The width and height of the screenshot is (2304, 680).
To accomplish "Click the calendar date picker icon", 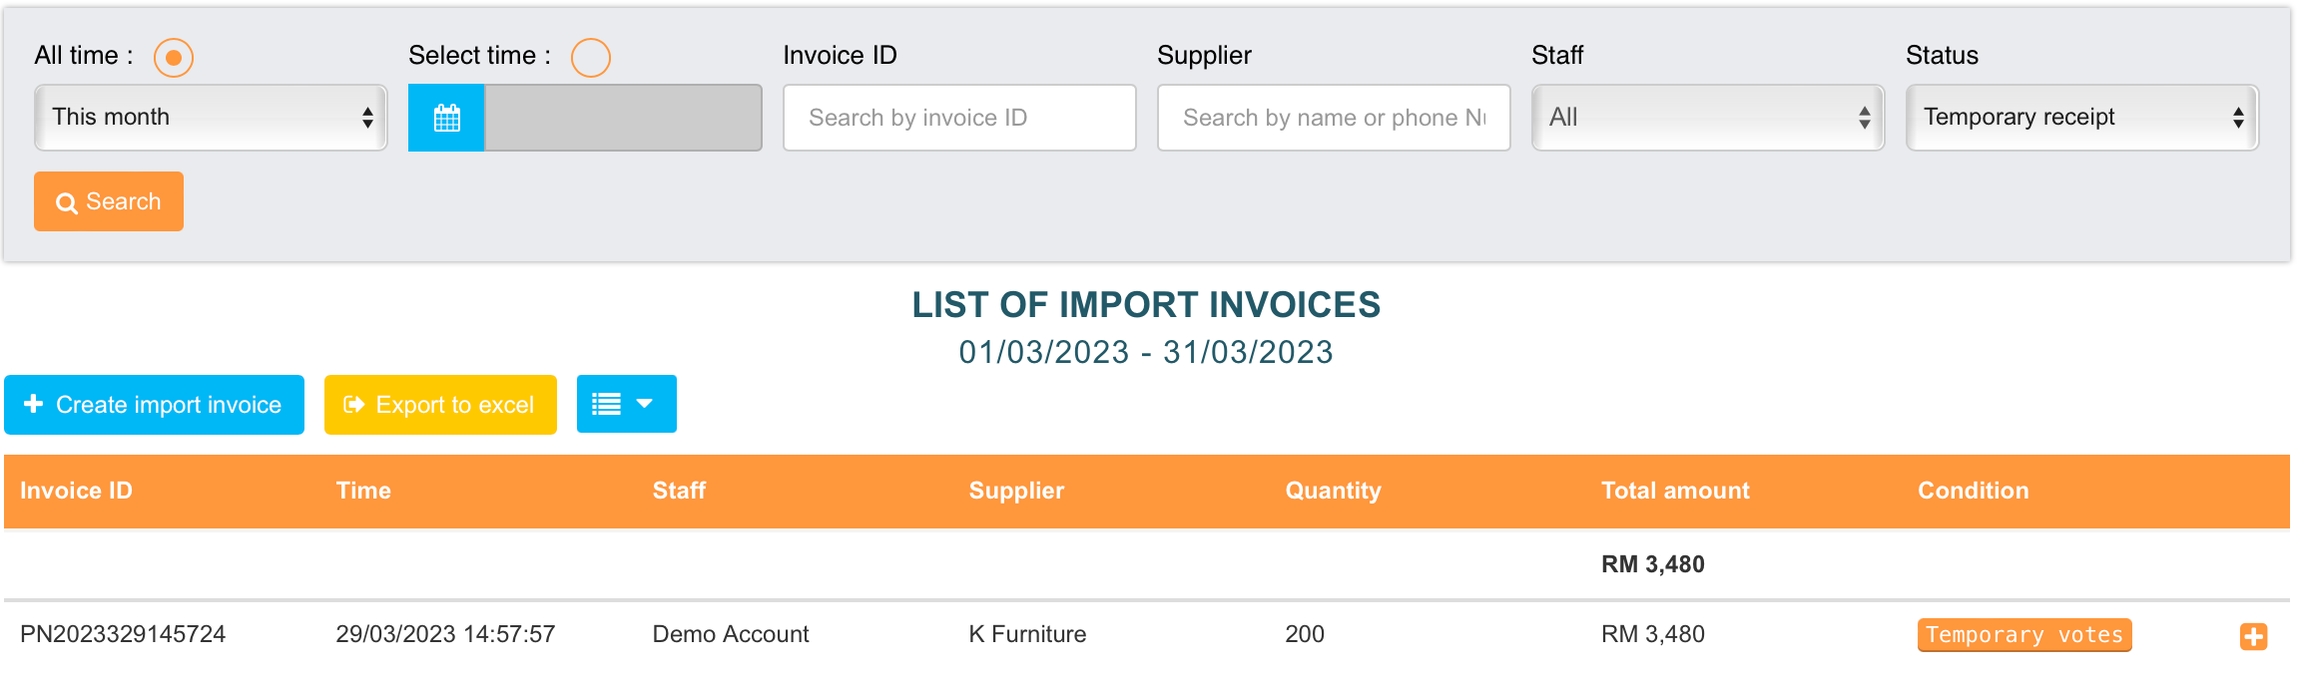I will [446, 118].
